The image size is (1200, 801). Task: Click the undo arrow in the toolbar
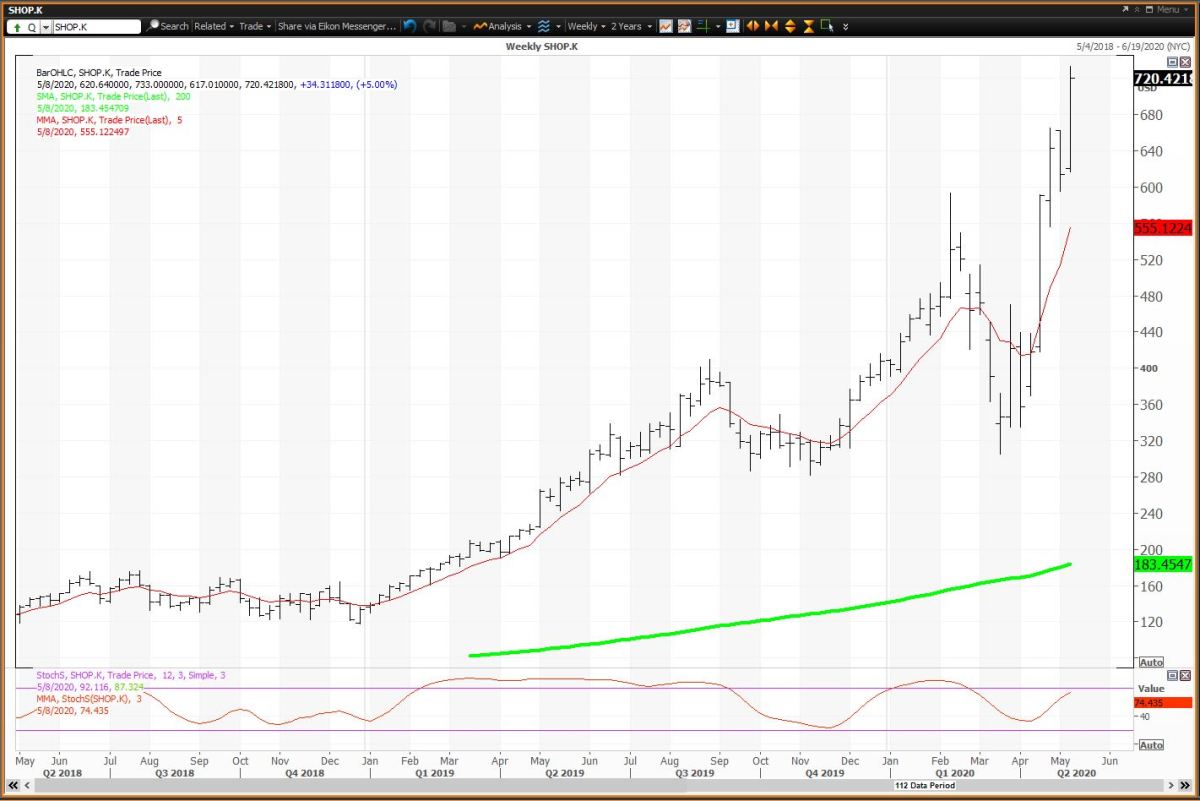point(410,26)
